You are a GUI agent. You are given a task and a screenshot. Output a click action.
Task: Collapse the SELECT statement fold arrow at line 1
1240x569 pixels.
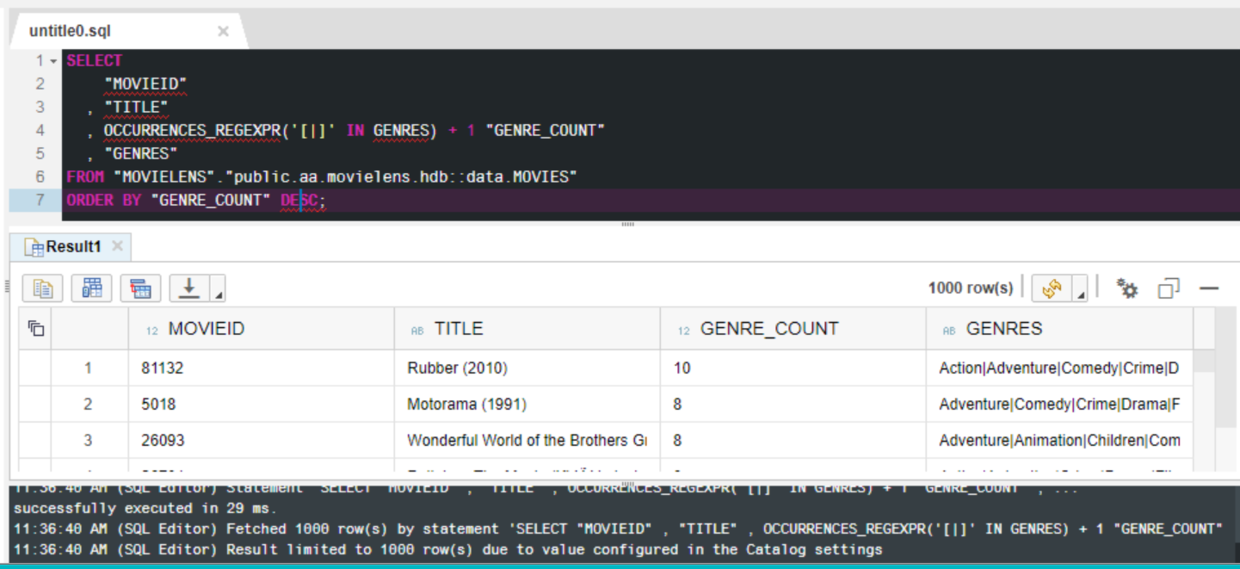click(x=53, y=61)
